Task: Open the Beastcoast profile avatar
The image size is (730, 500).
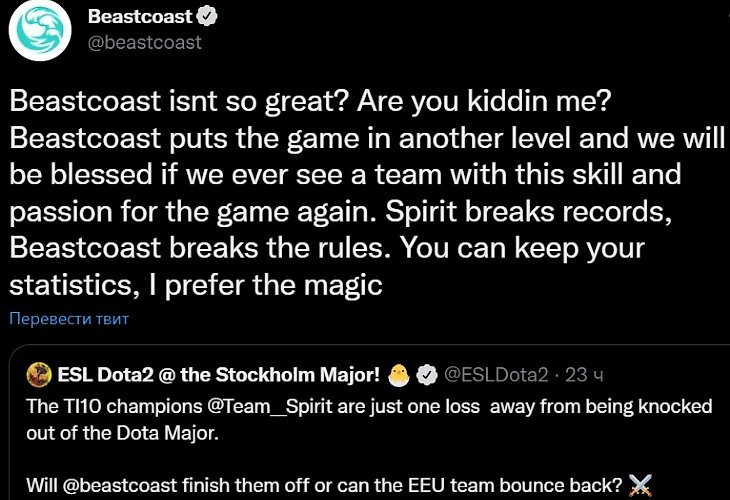Action: tap(39, 28)
